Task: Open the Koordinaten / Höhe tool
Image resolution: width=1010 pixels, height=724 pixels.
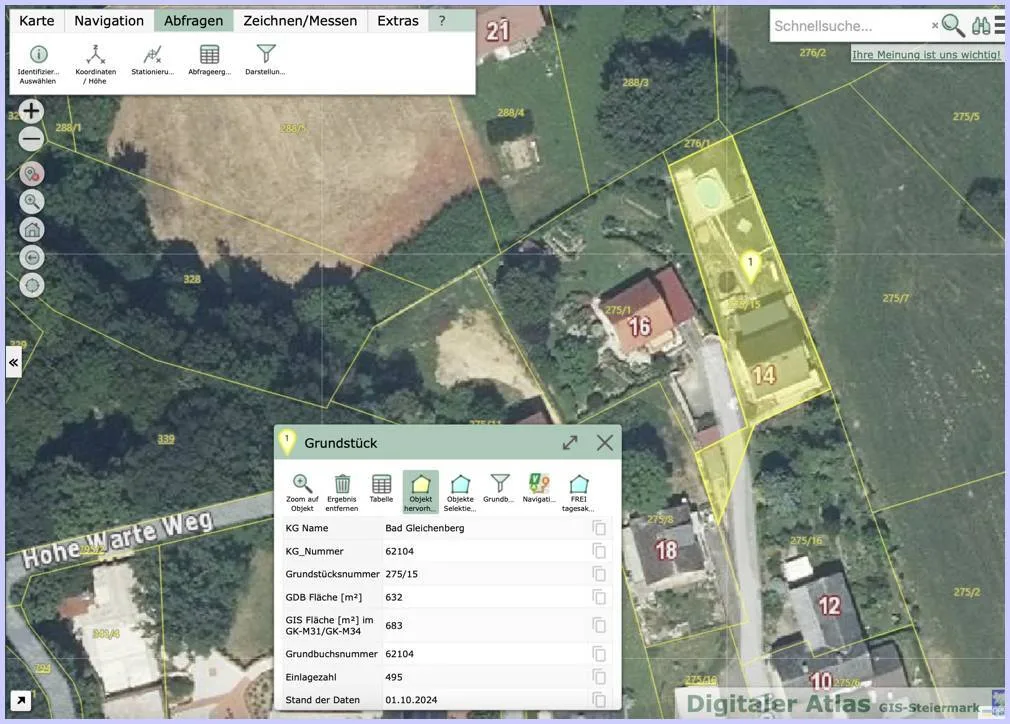Action: pos(95,64)
